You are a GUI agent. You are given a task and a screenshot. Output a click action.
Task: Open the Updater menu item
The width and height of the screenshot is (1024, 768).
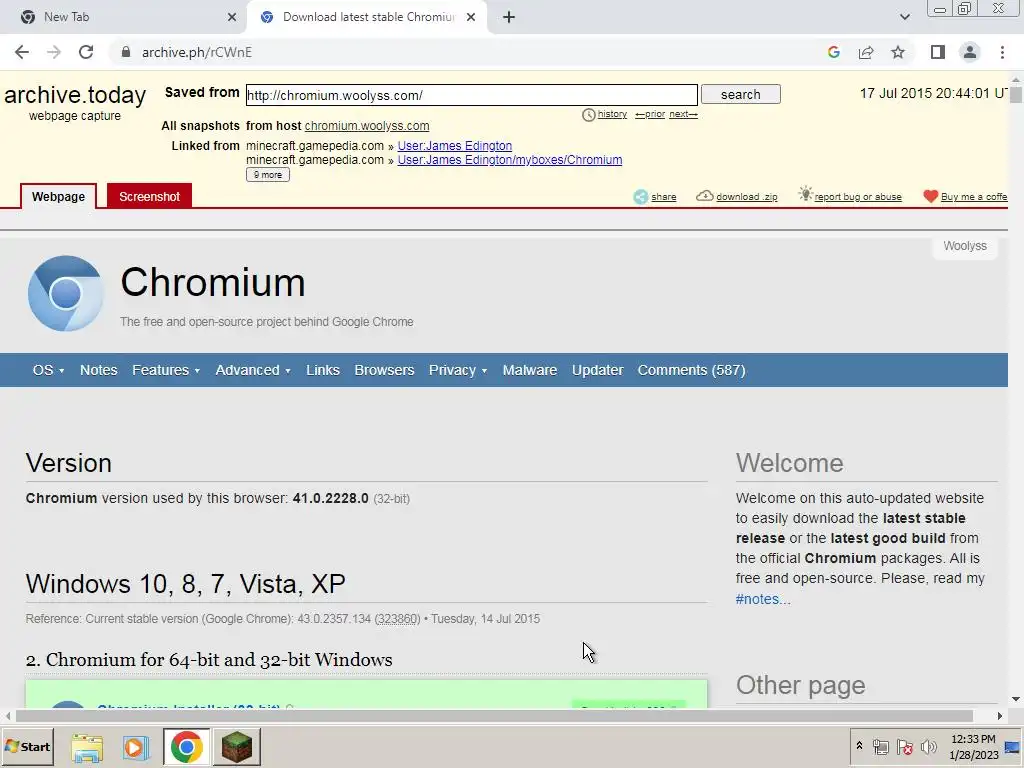(x=598, y=370)
